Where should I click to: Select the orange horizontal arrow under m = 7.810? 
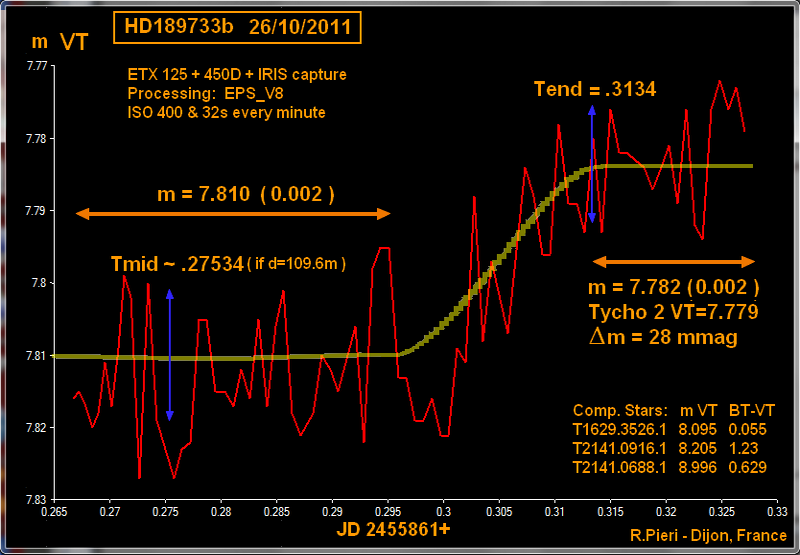pos(234,213)
